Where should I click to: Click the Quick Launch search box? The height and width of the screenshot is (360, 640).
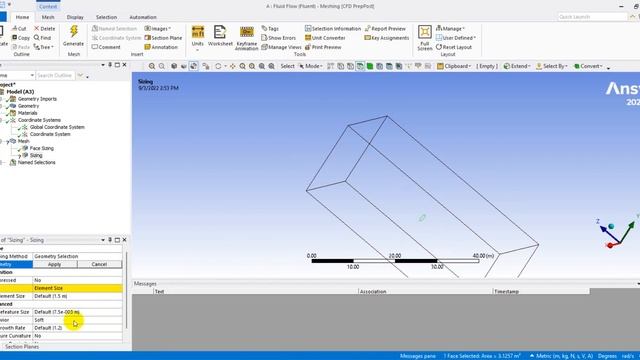click(592, 17)
